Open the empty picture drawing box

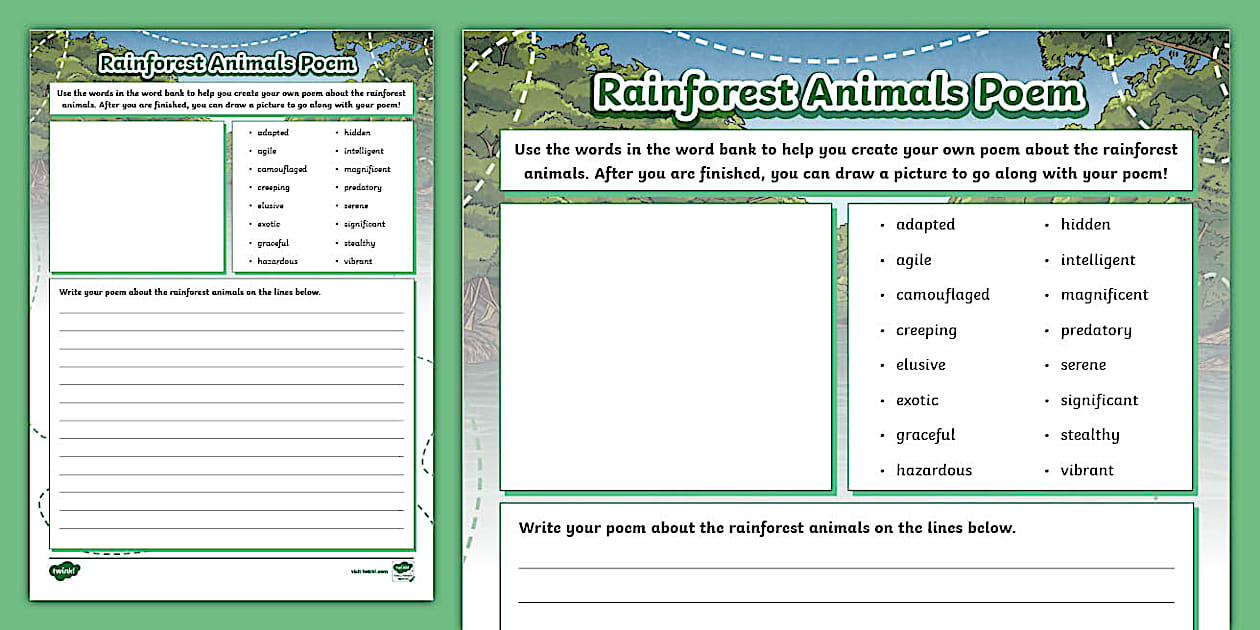(x=666, y=345)
